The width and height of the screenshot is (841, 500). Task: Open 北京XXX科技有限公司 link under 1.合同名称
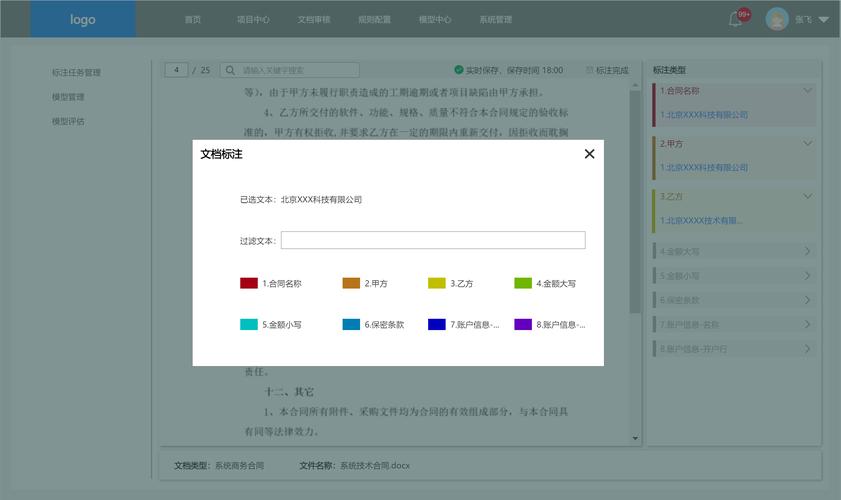click(x=704, y=115)
